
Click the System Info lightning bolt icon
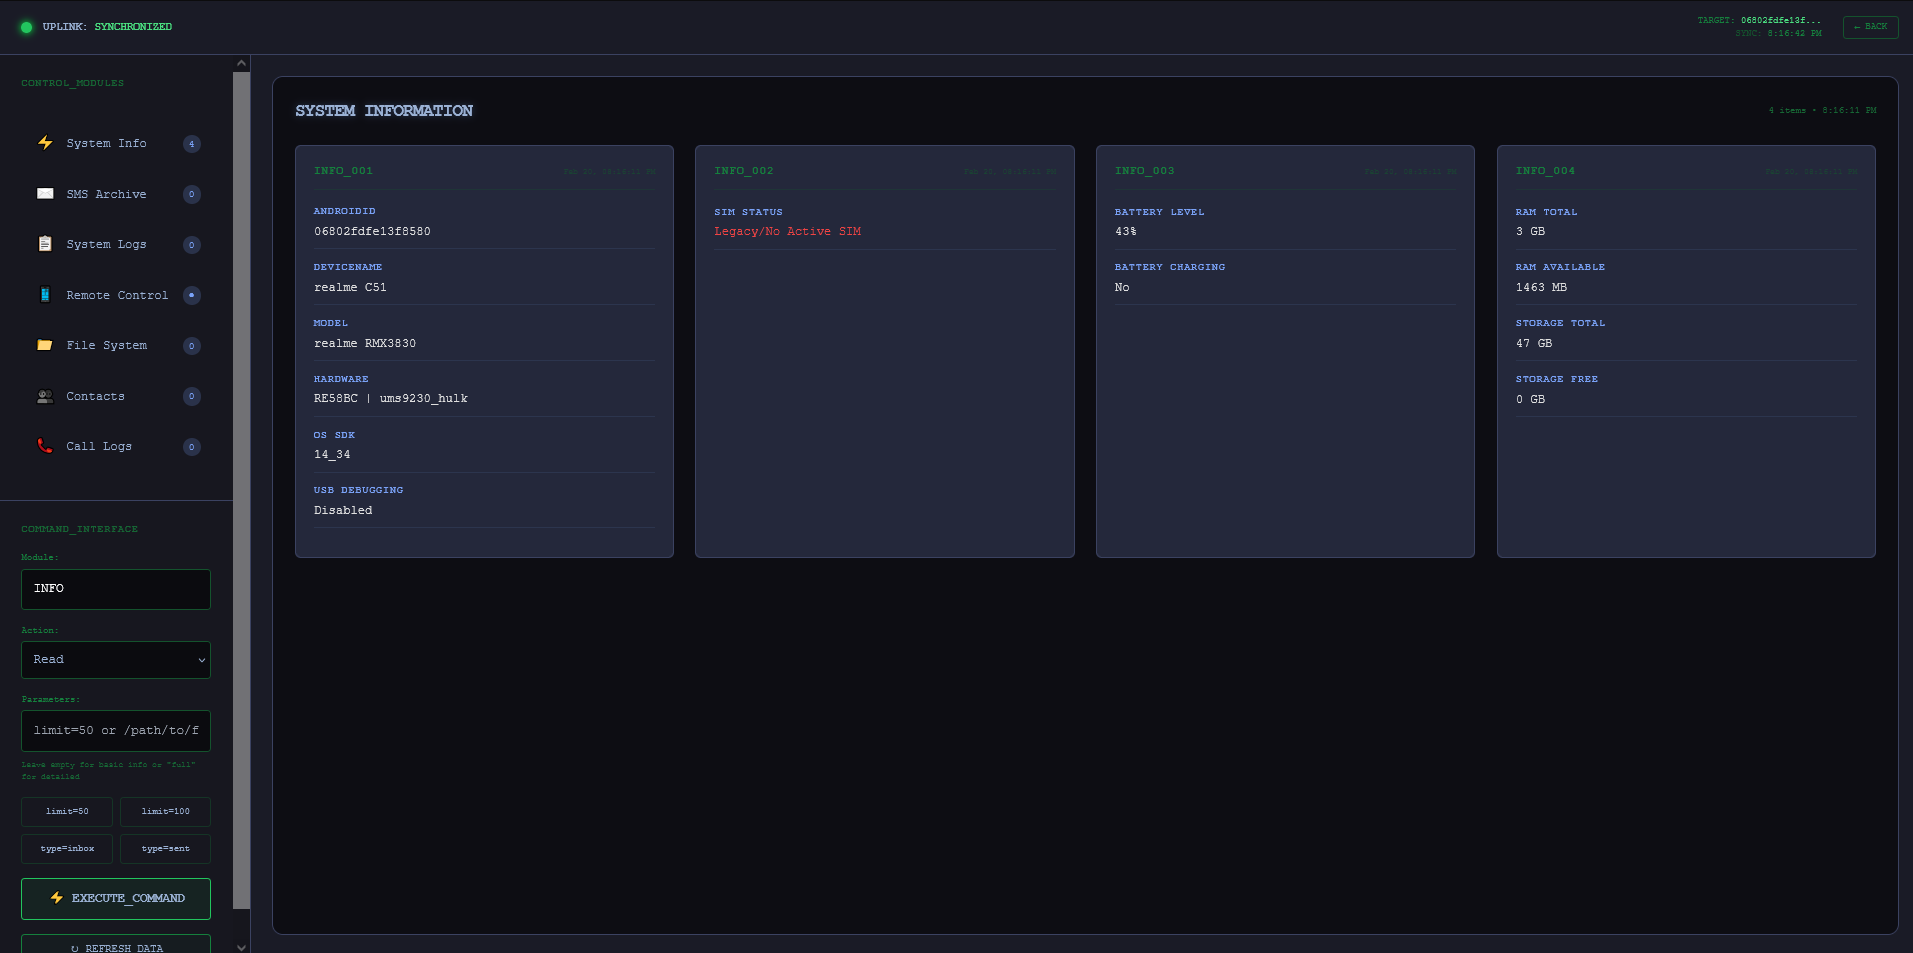pyautogui.click(x=45, y=143)
